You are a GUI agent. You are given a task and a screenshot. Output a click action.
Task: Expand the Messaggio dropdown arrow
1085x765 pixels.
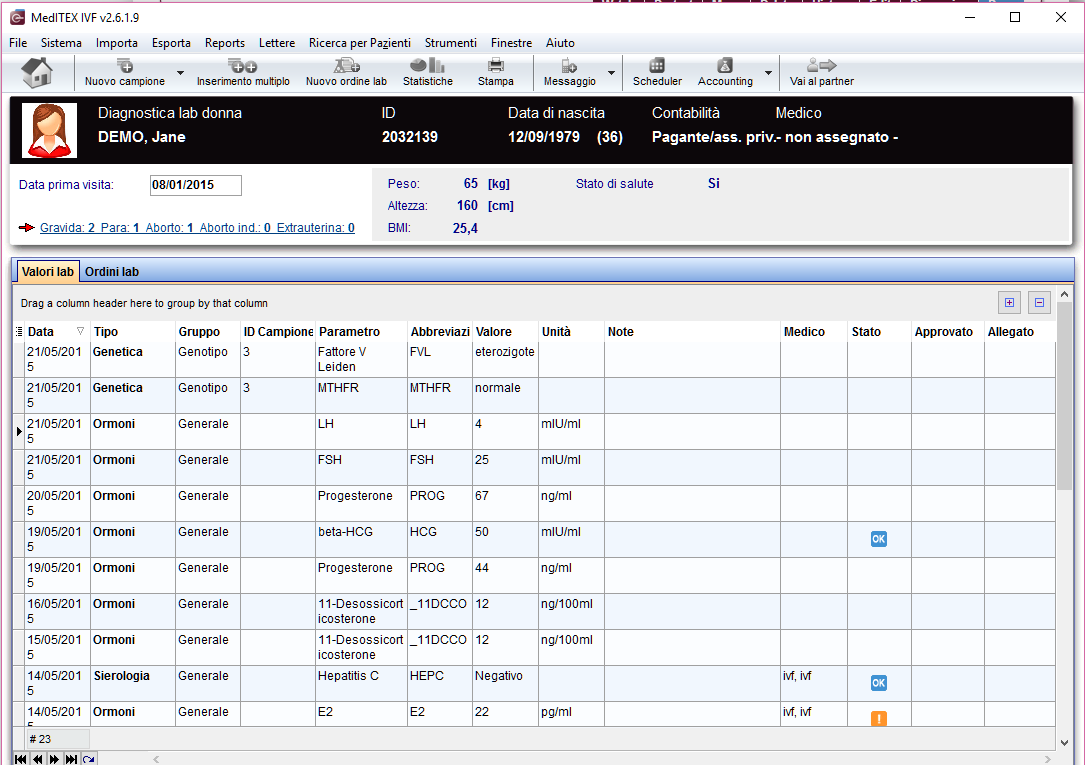click(x=612, y=73)
